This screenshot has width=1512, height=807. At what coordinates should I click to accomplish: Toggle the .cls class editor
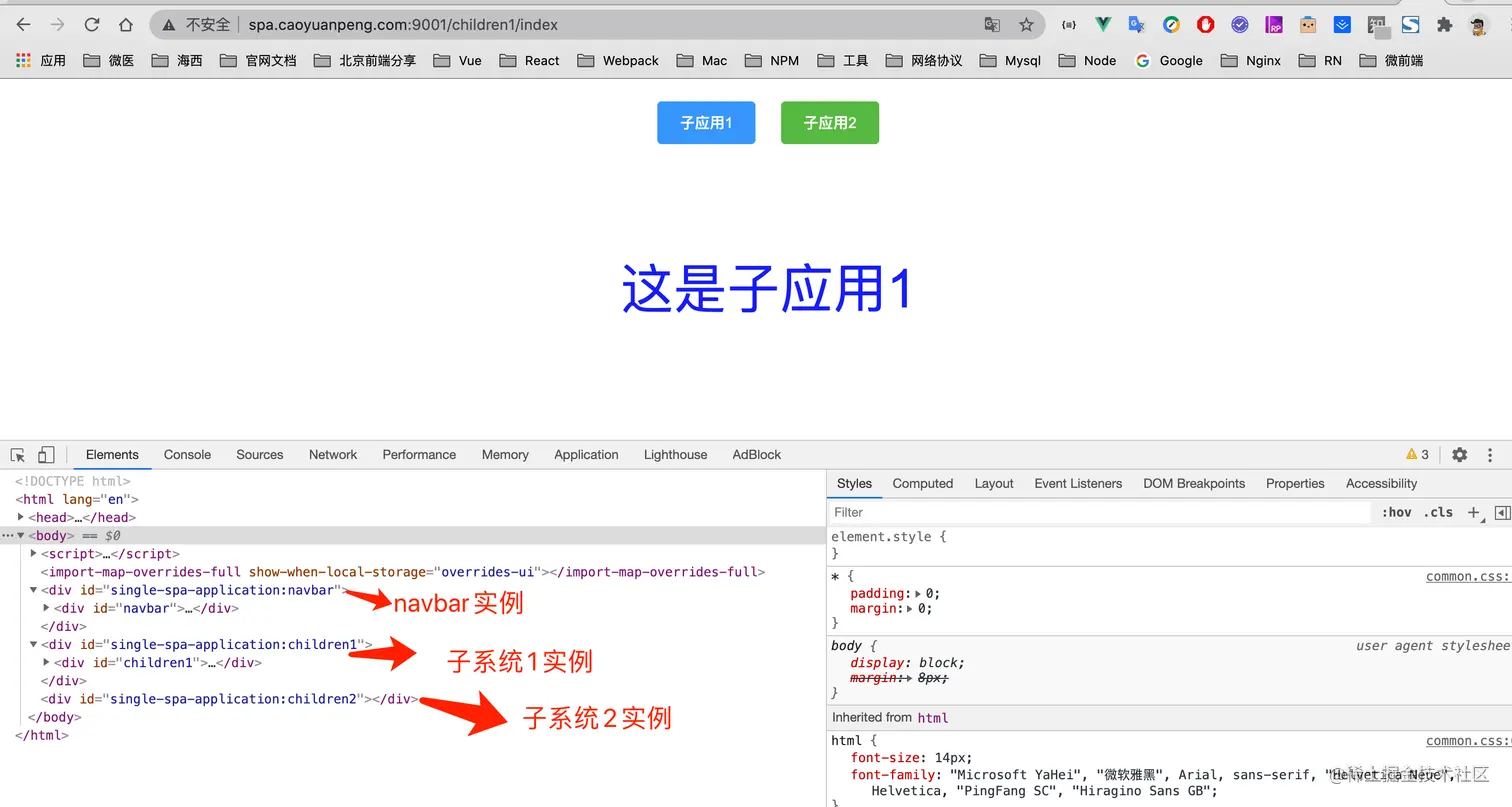(x=1438, y=512)
